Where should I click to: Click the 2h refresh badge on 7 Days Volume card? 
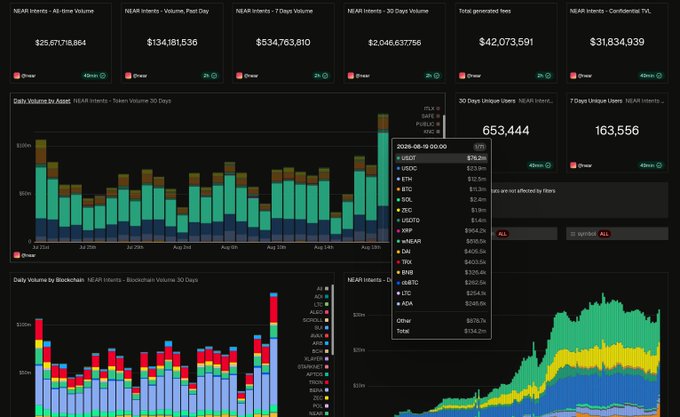(321, 75)
